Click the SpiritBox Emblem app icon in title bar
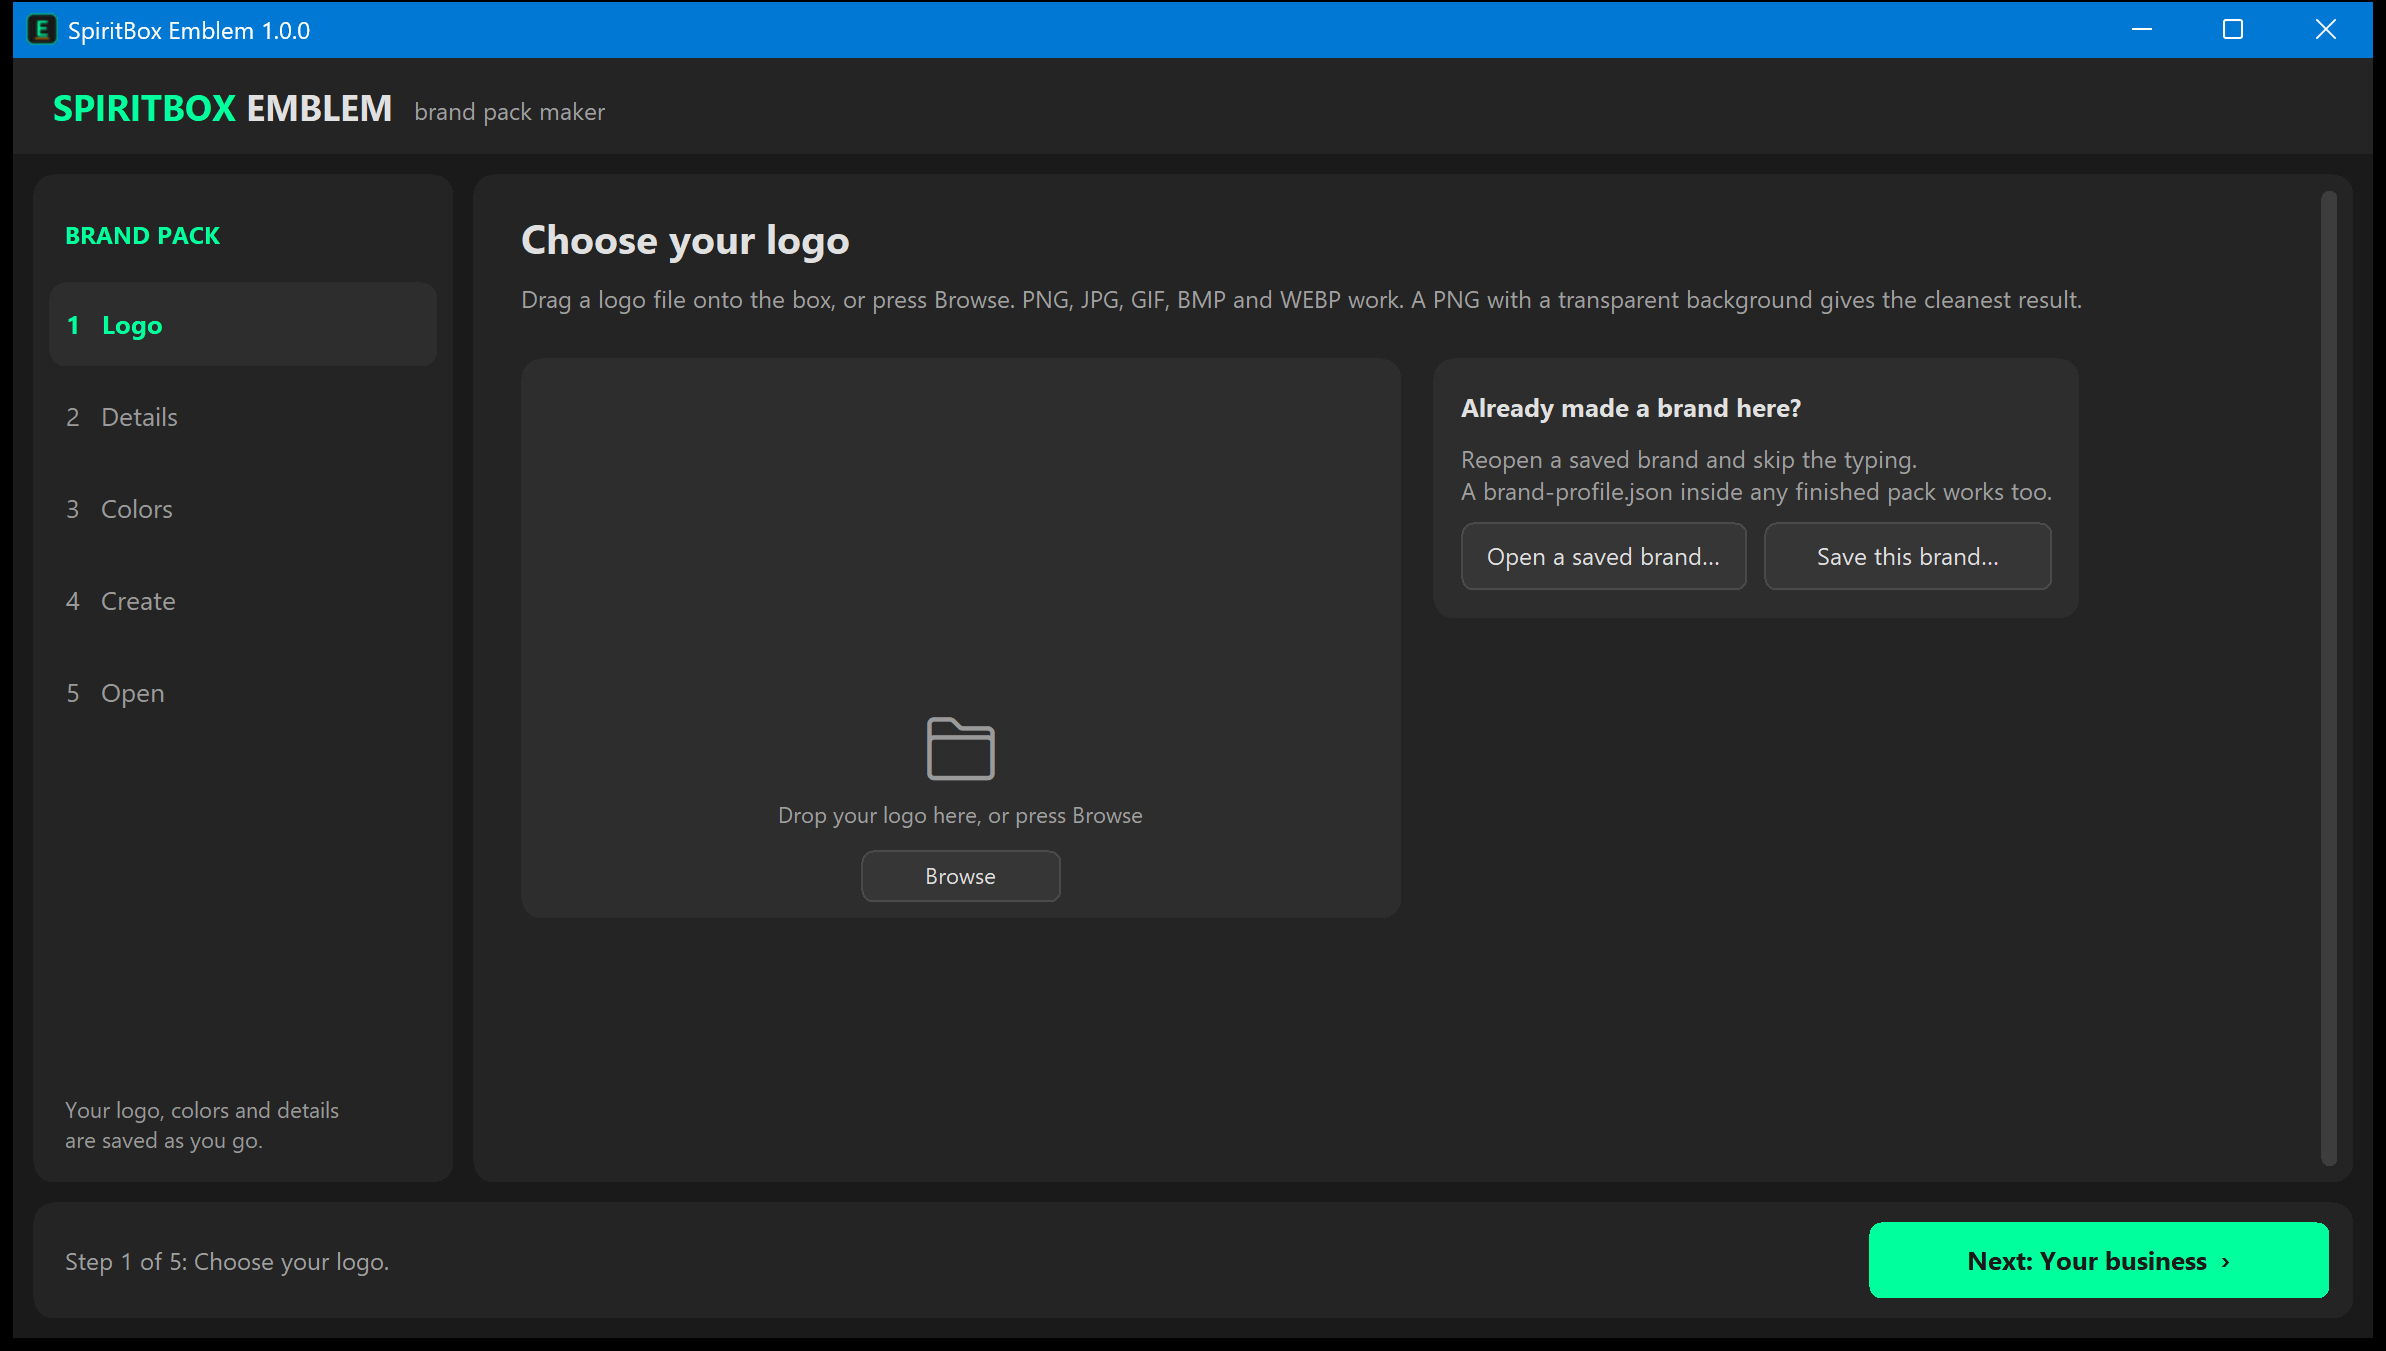 41,30
